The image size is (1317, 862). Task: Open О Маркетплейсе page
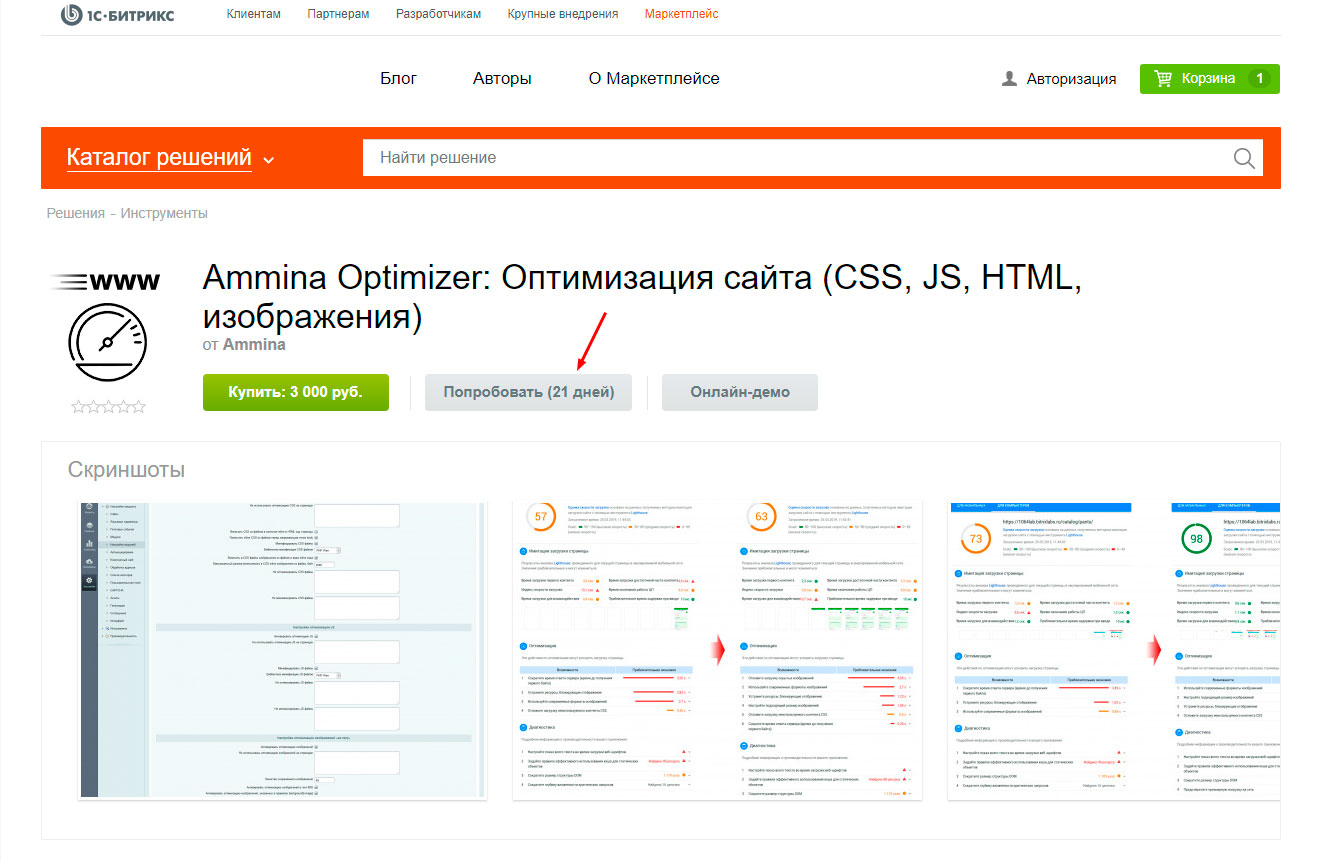654,78
